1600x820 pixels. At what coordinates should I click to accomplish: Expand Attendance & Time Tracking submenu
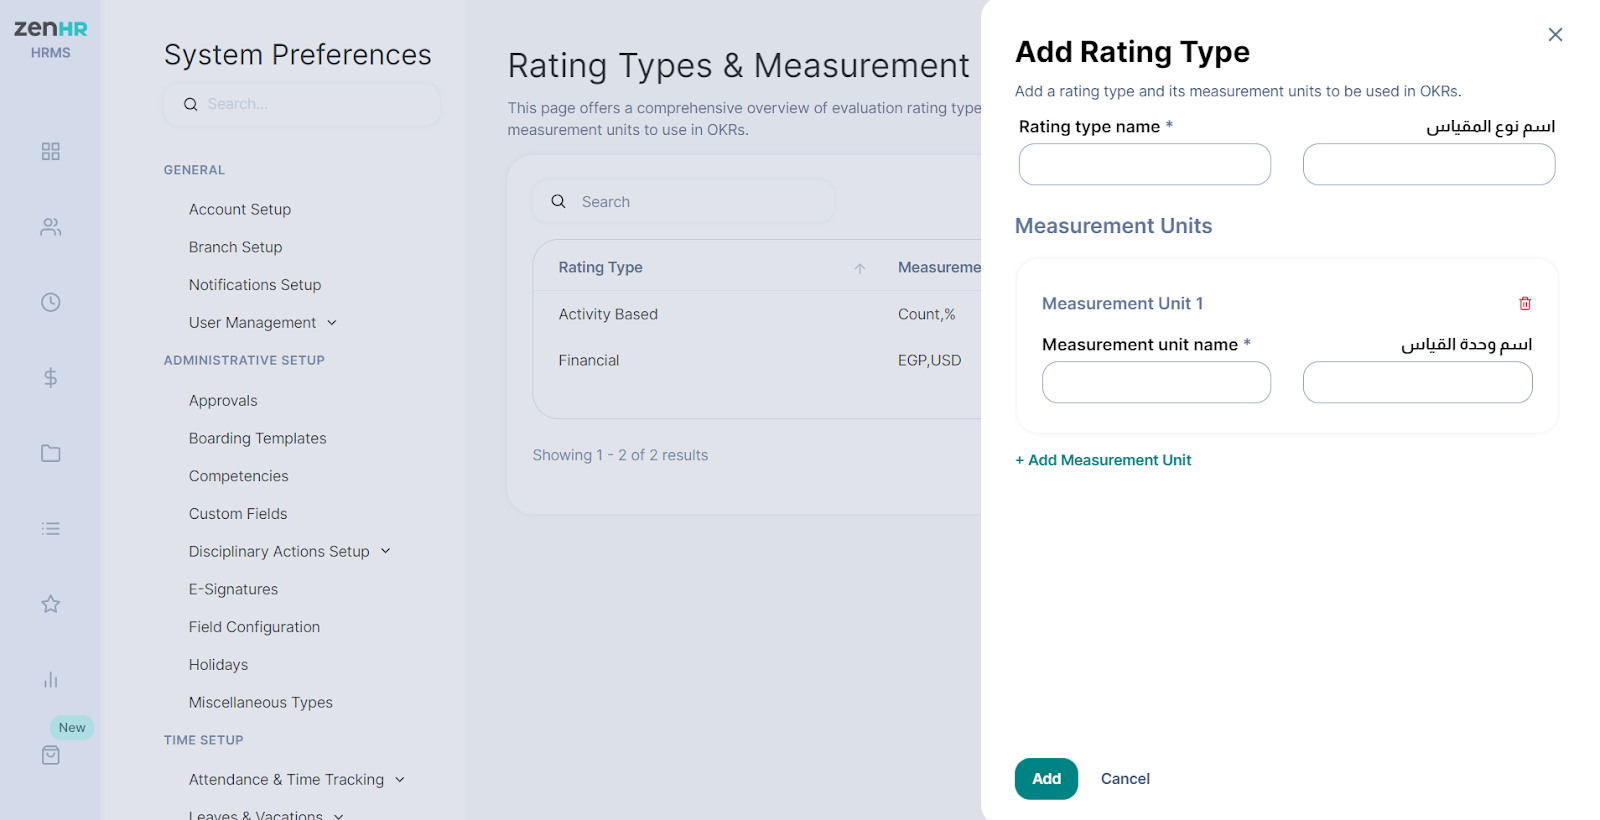(x=400, y=779)
